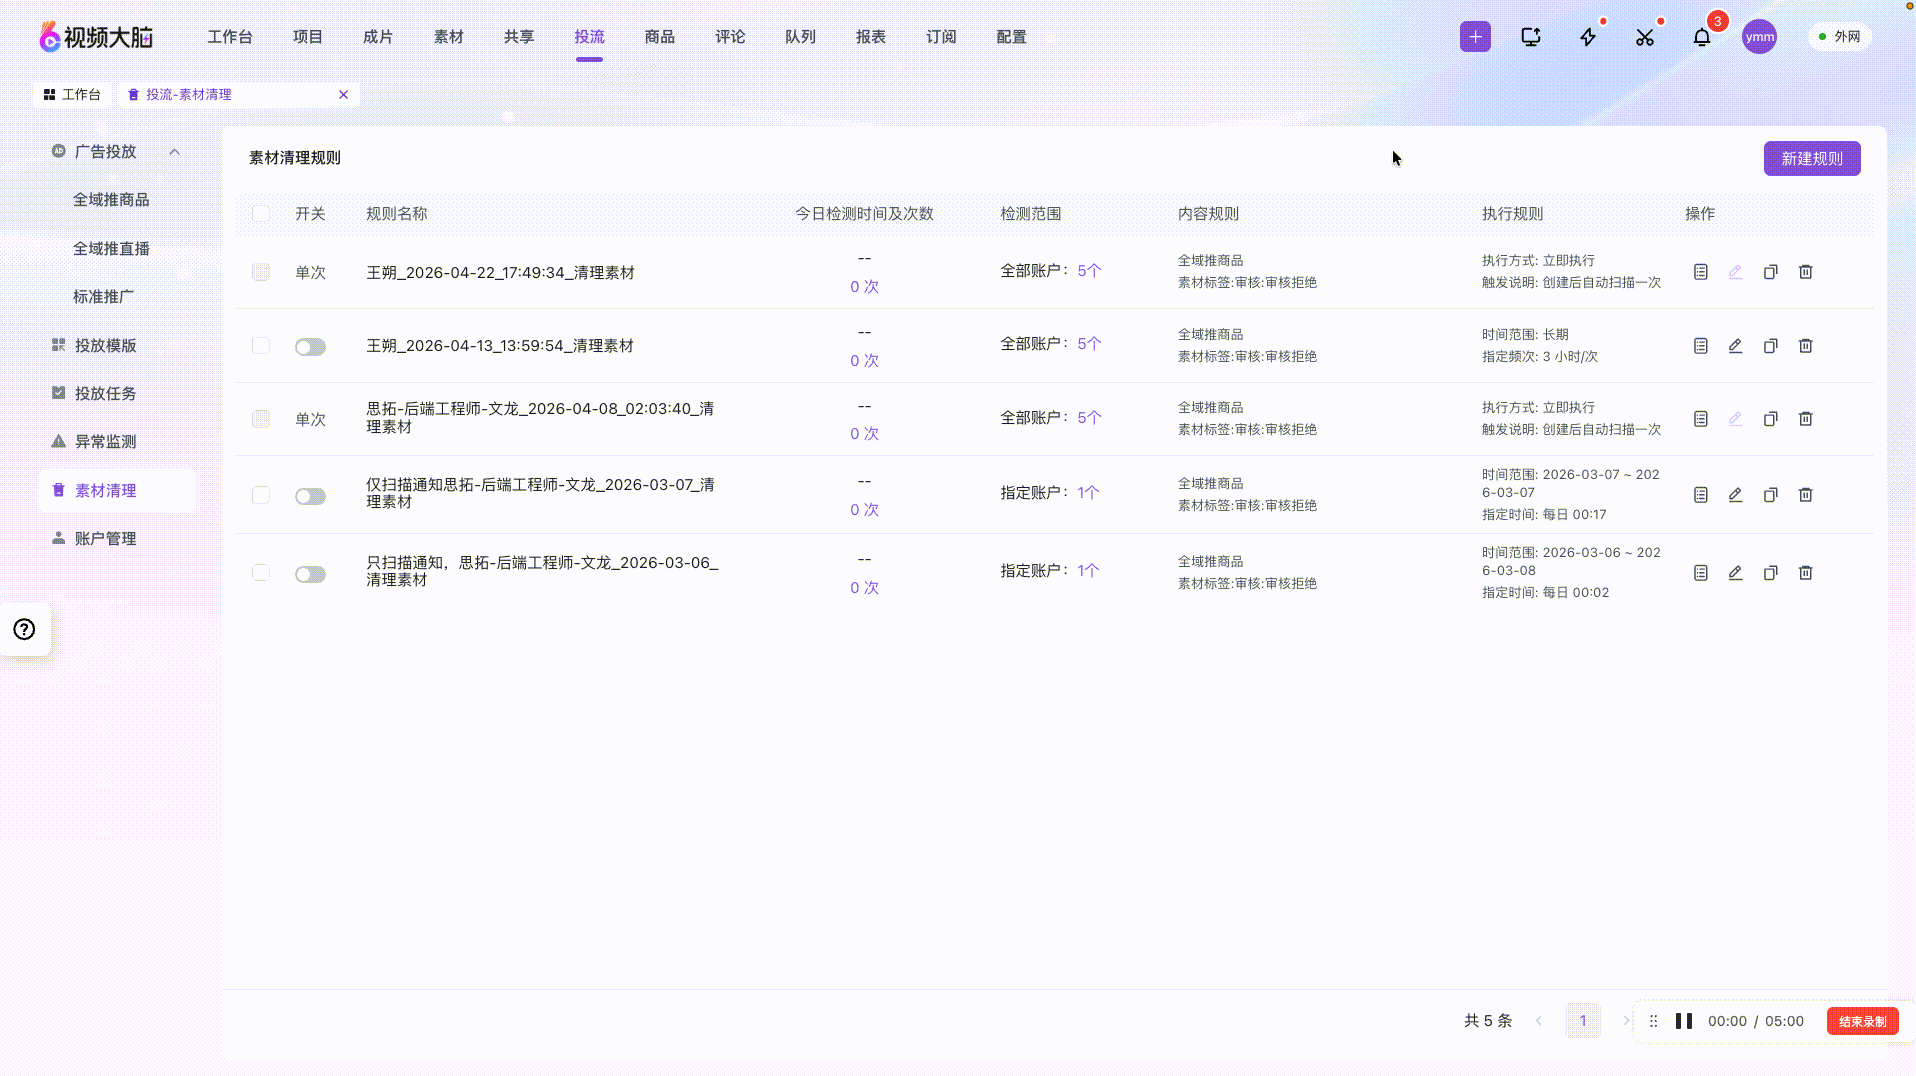Select checkbox for 仅扫描通知 2026-03-07 rule
This screenshot has width=1916, height=1076.
(261, 495)
